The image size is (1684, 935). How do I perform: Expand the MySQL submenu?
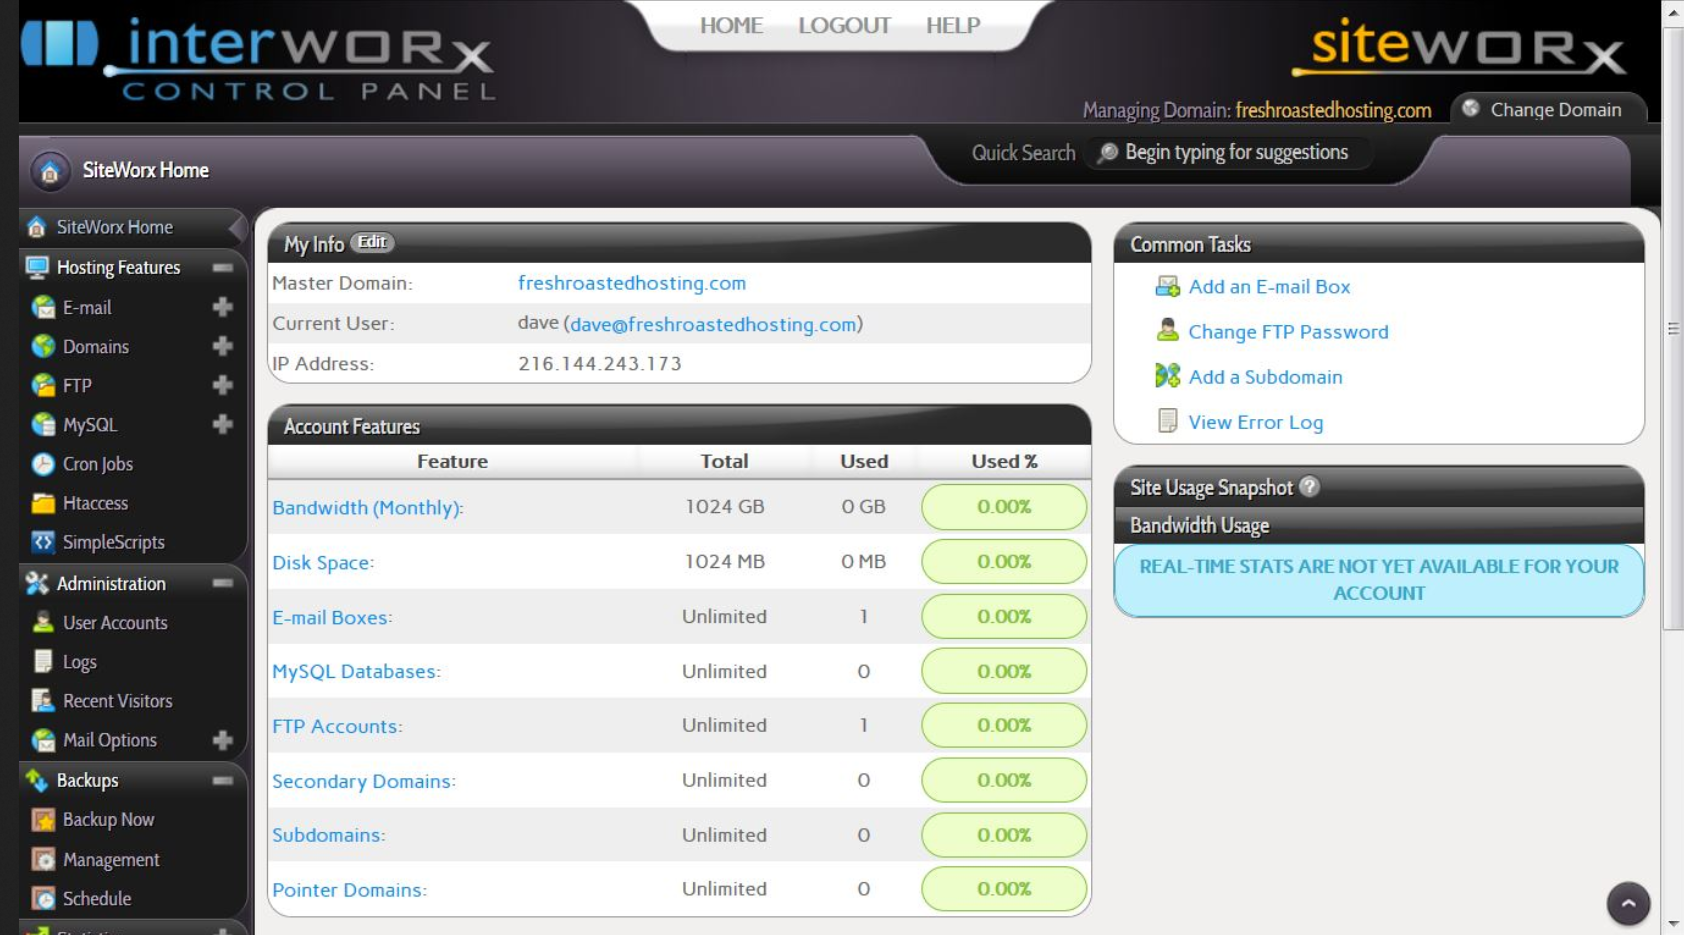[223, 425]
